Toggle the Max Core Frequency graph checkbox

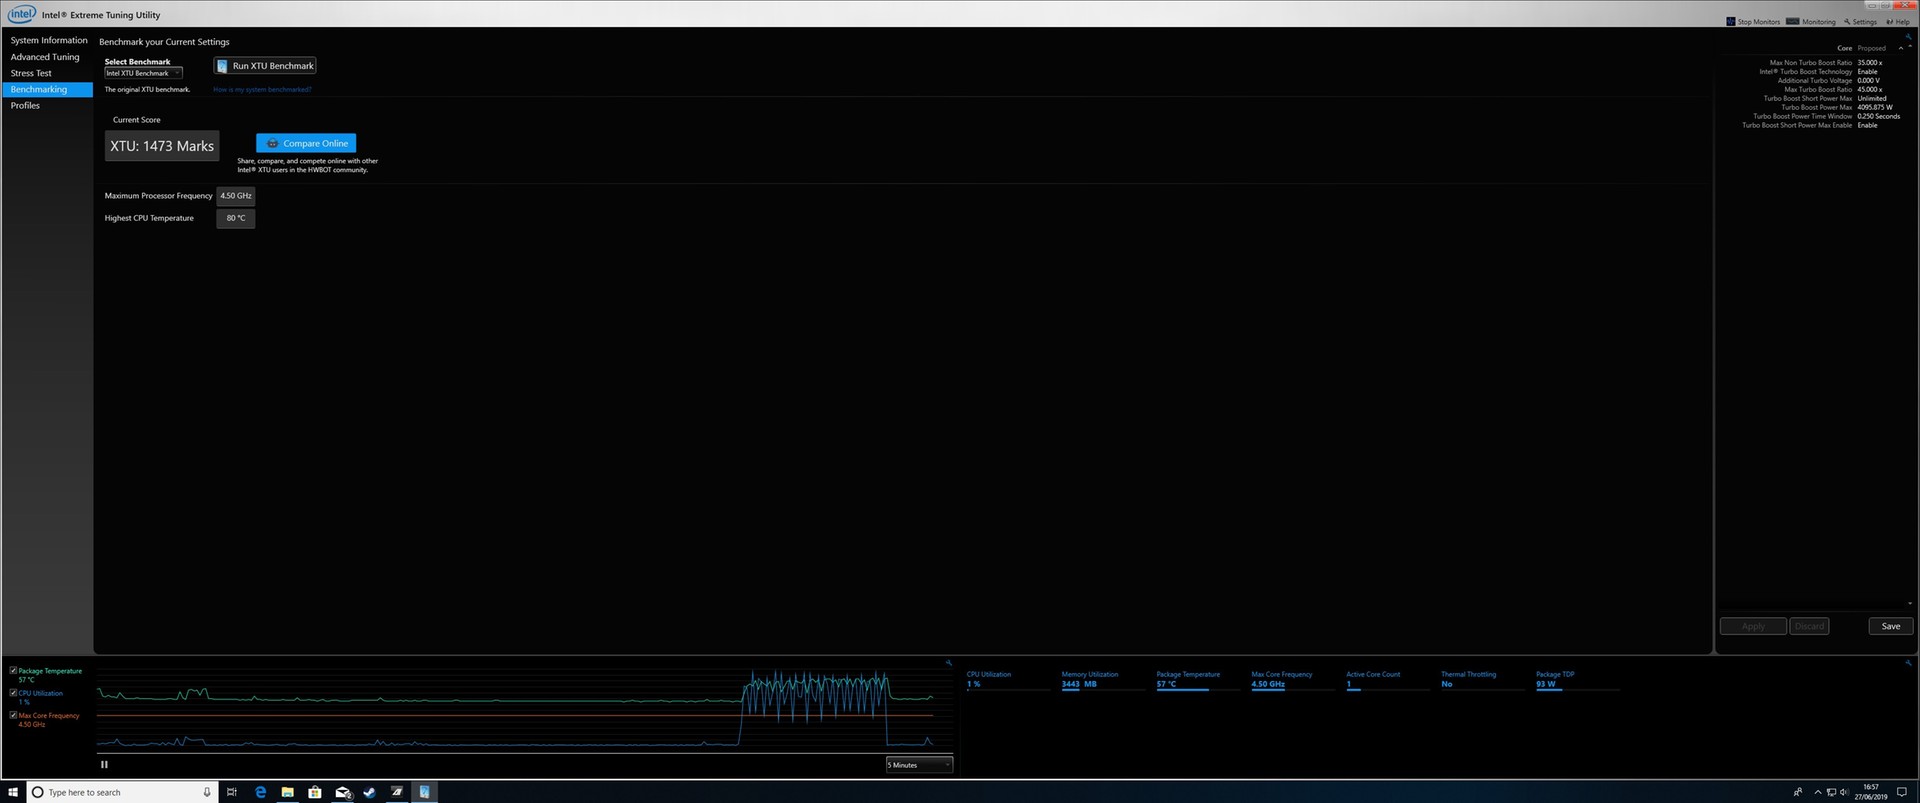13,715
